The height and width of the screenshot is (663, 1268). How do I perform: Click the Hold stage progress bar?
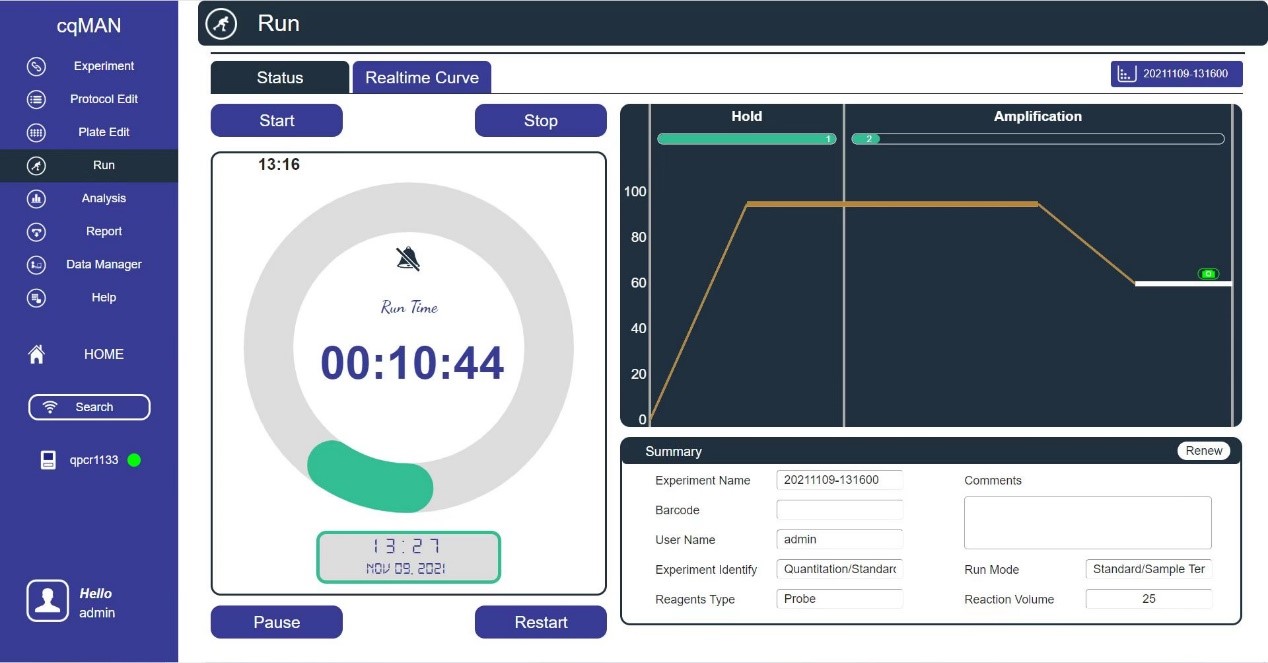coord(747,139)
